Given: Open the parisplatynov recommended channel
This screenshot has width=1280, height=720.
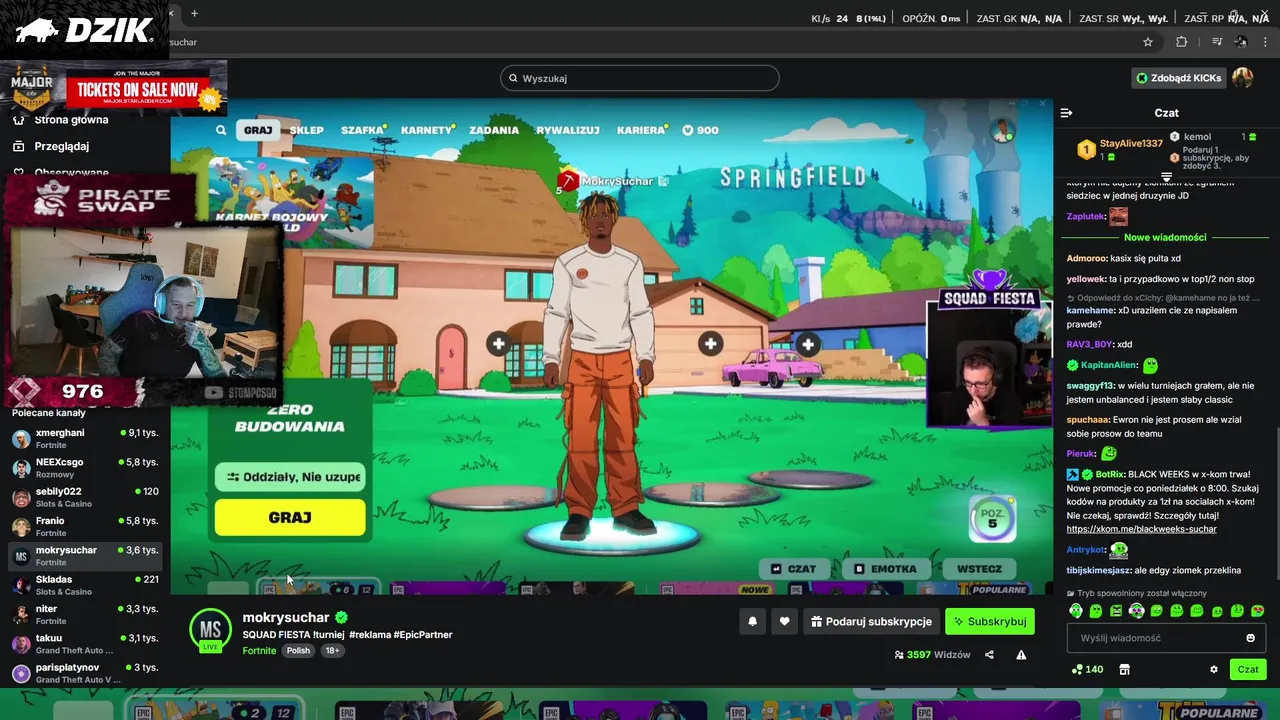Looking at the screenshot, I should click(85, 673).
